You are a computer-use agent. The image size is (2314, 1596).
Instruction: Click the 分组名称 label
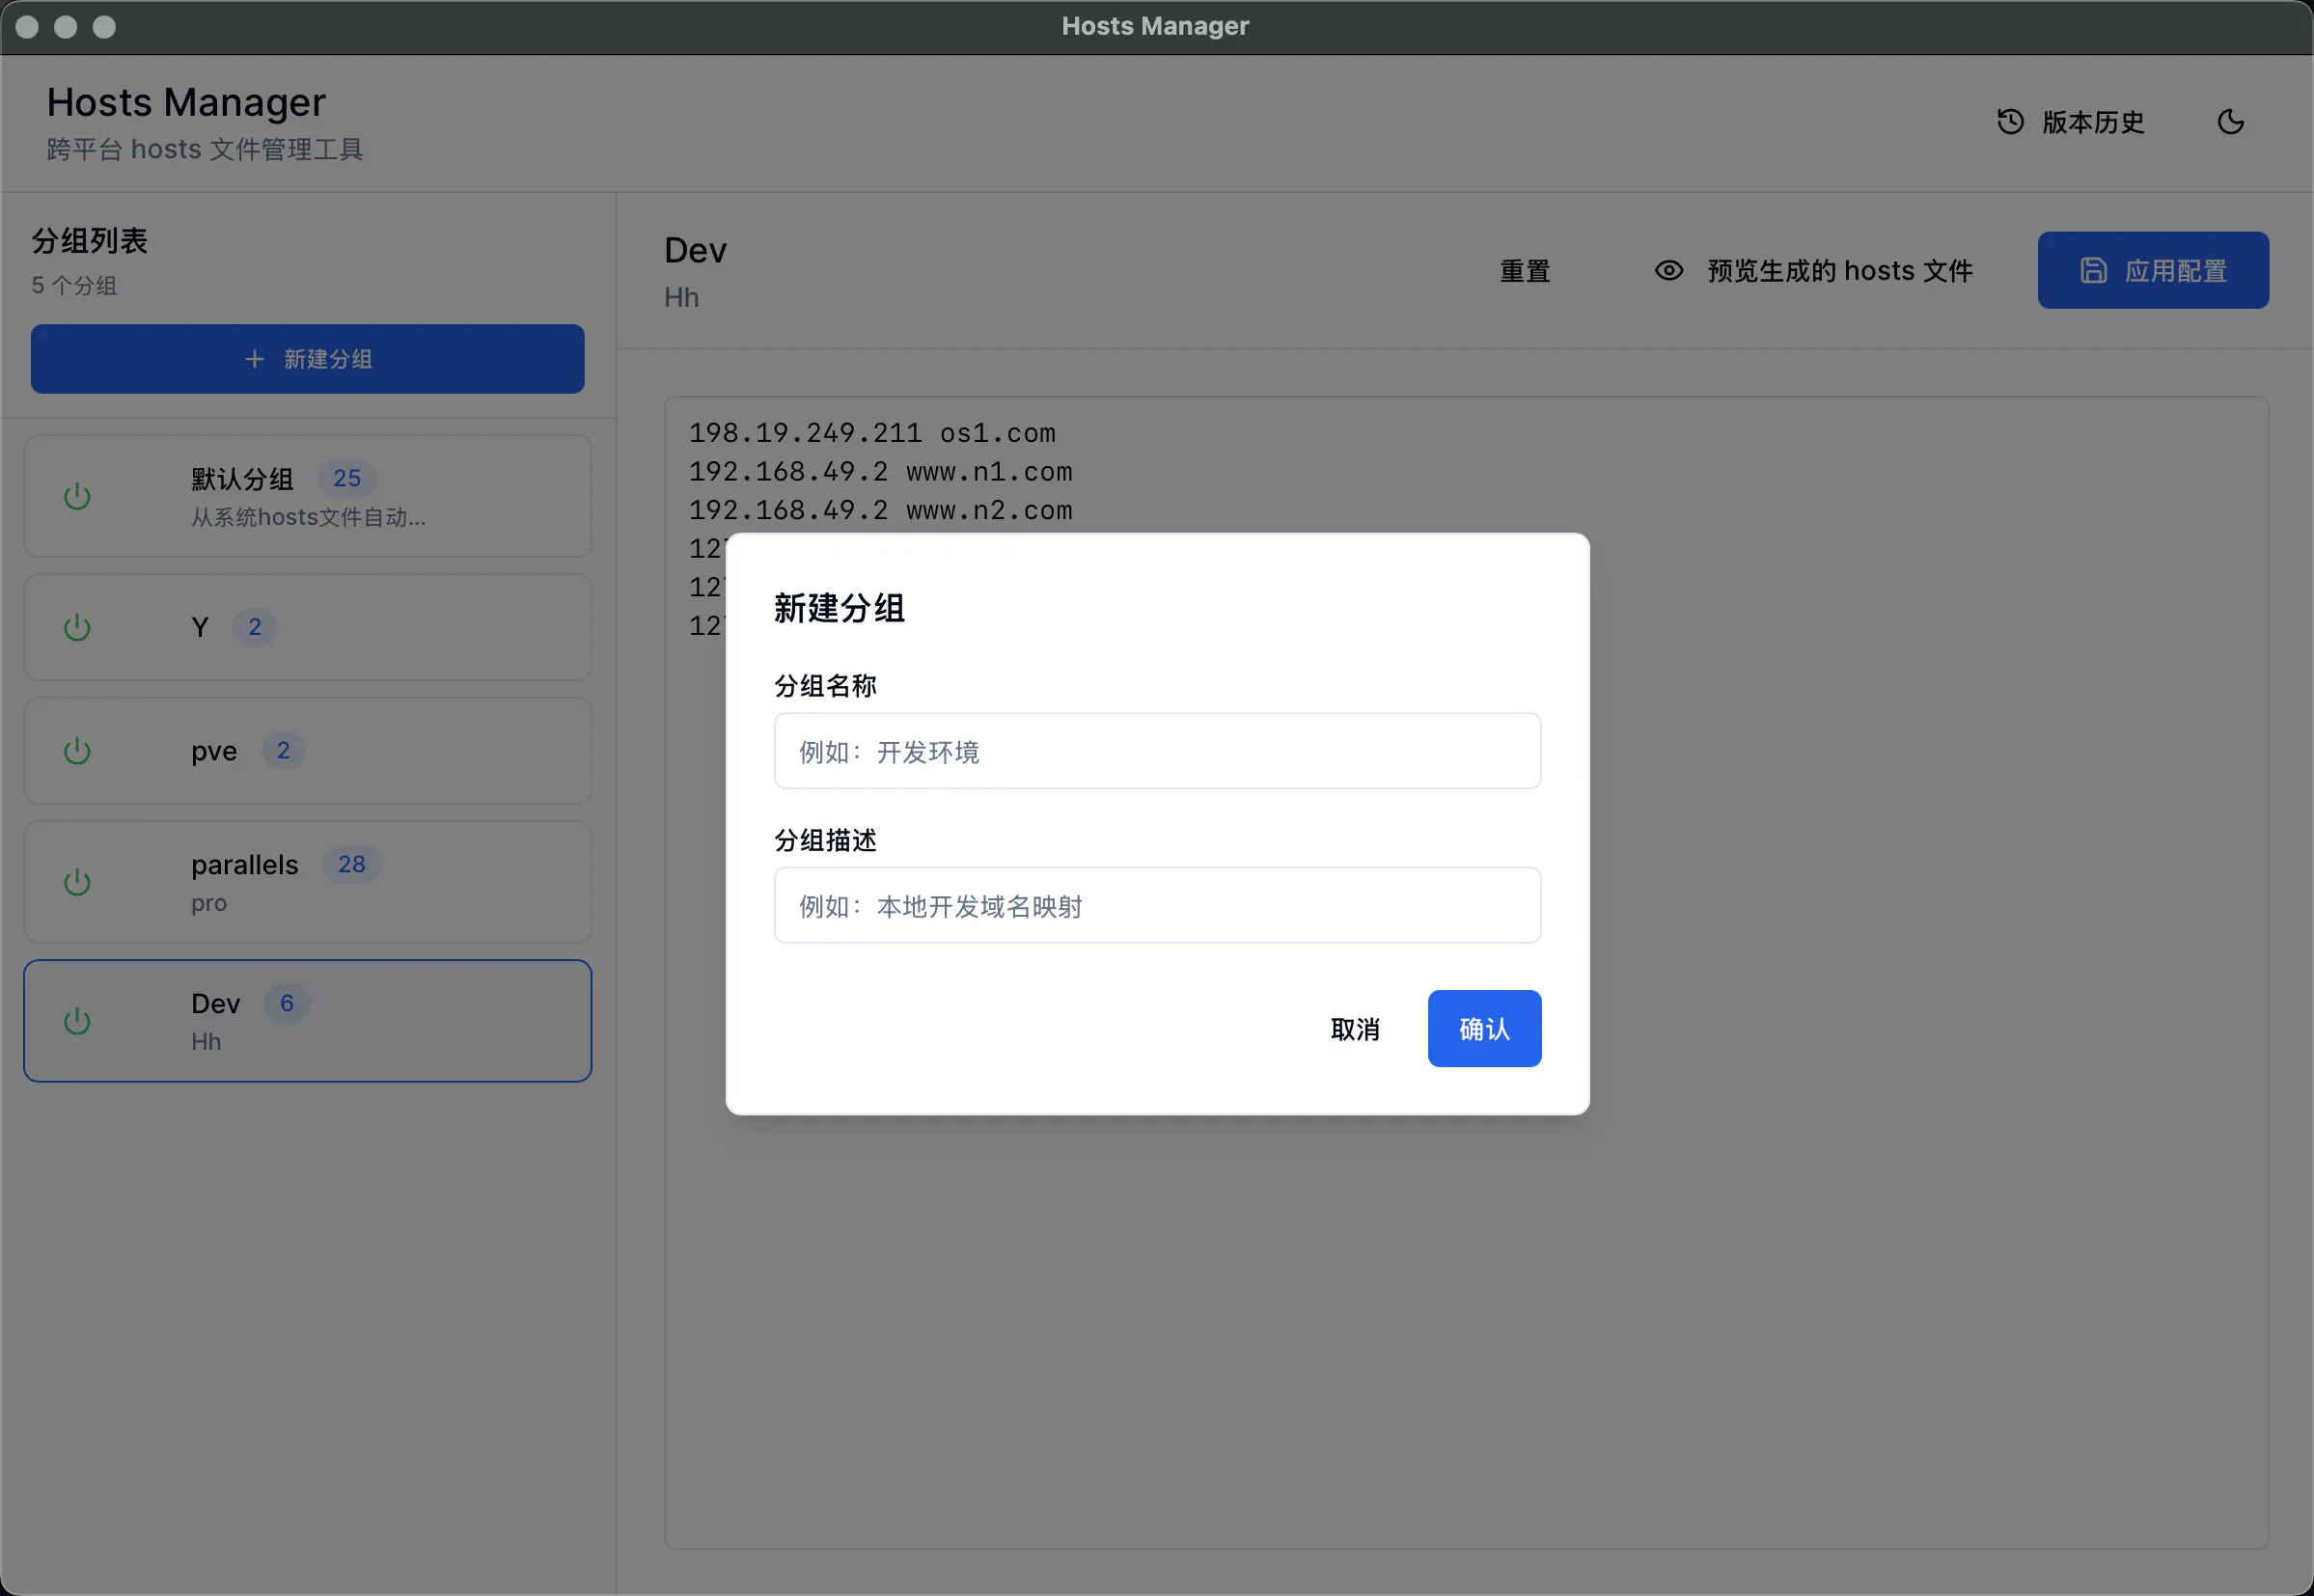825,685
